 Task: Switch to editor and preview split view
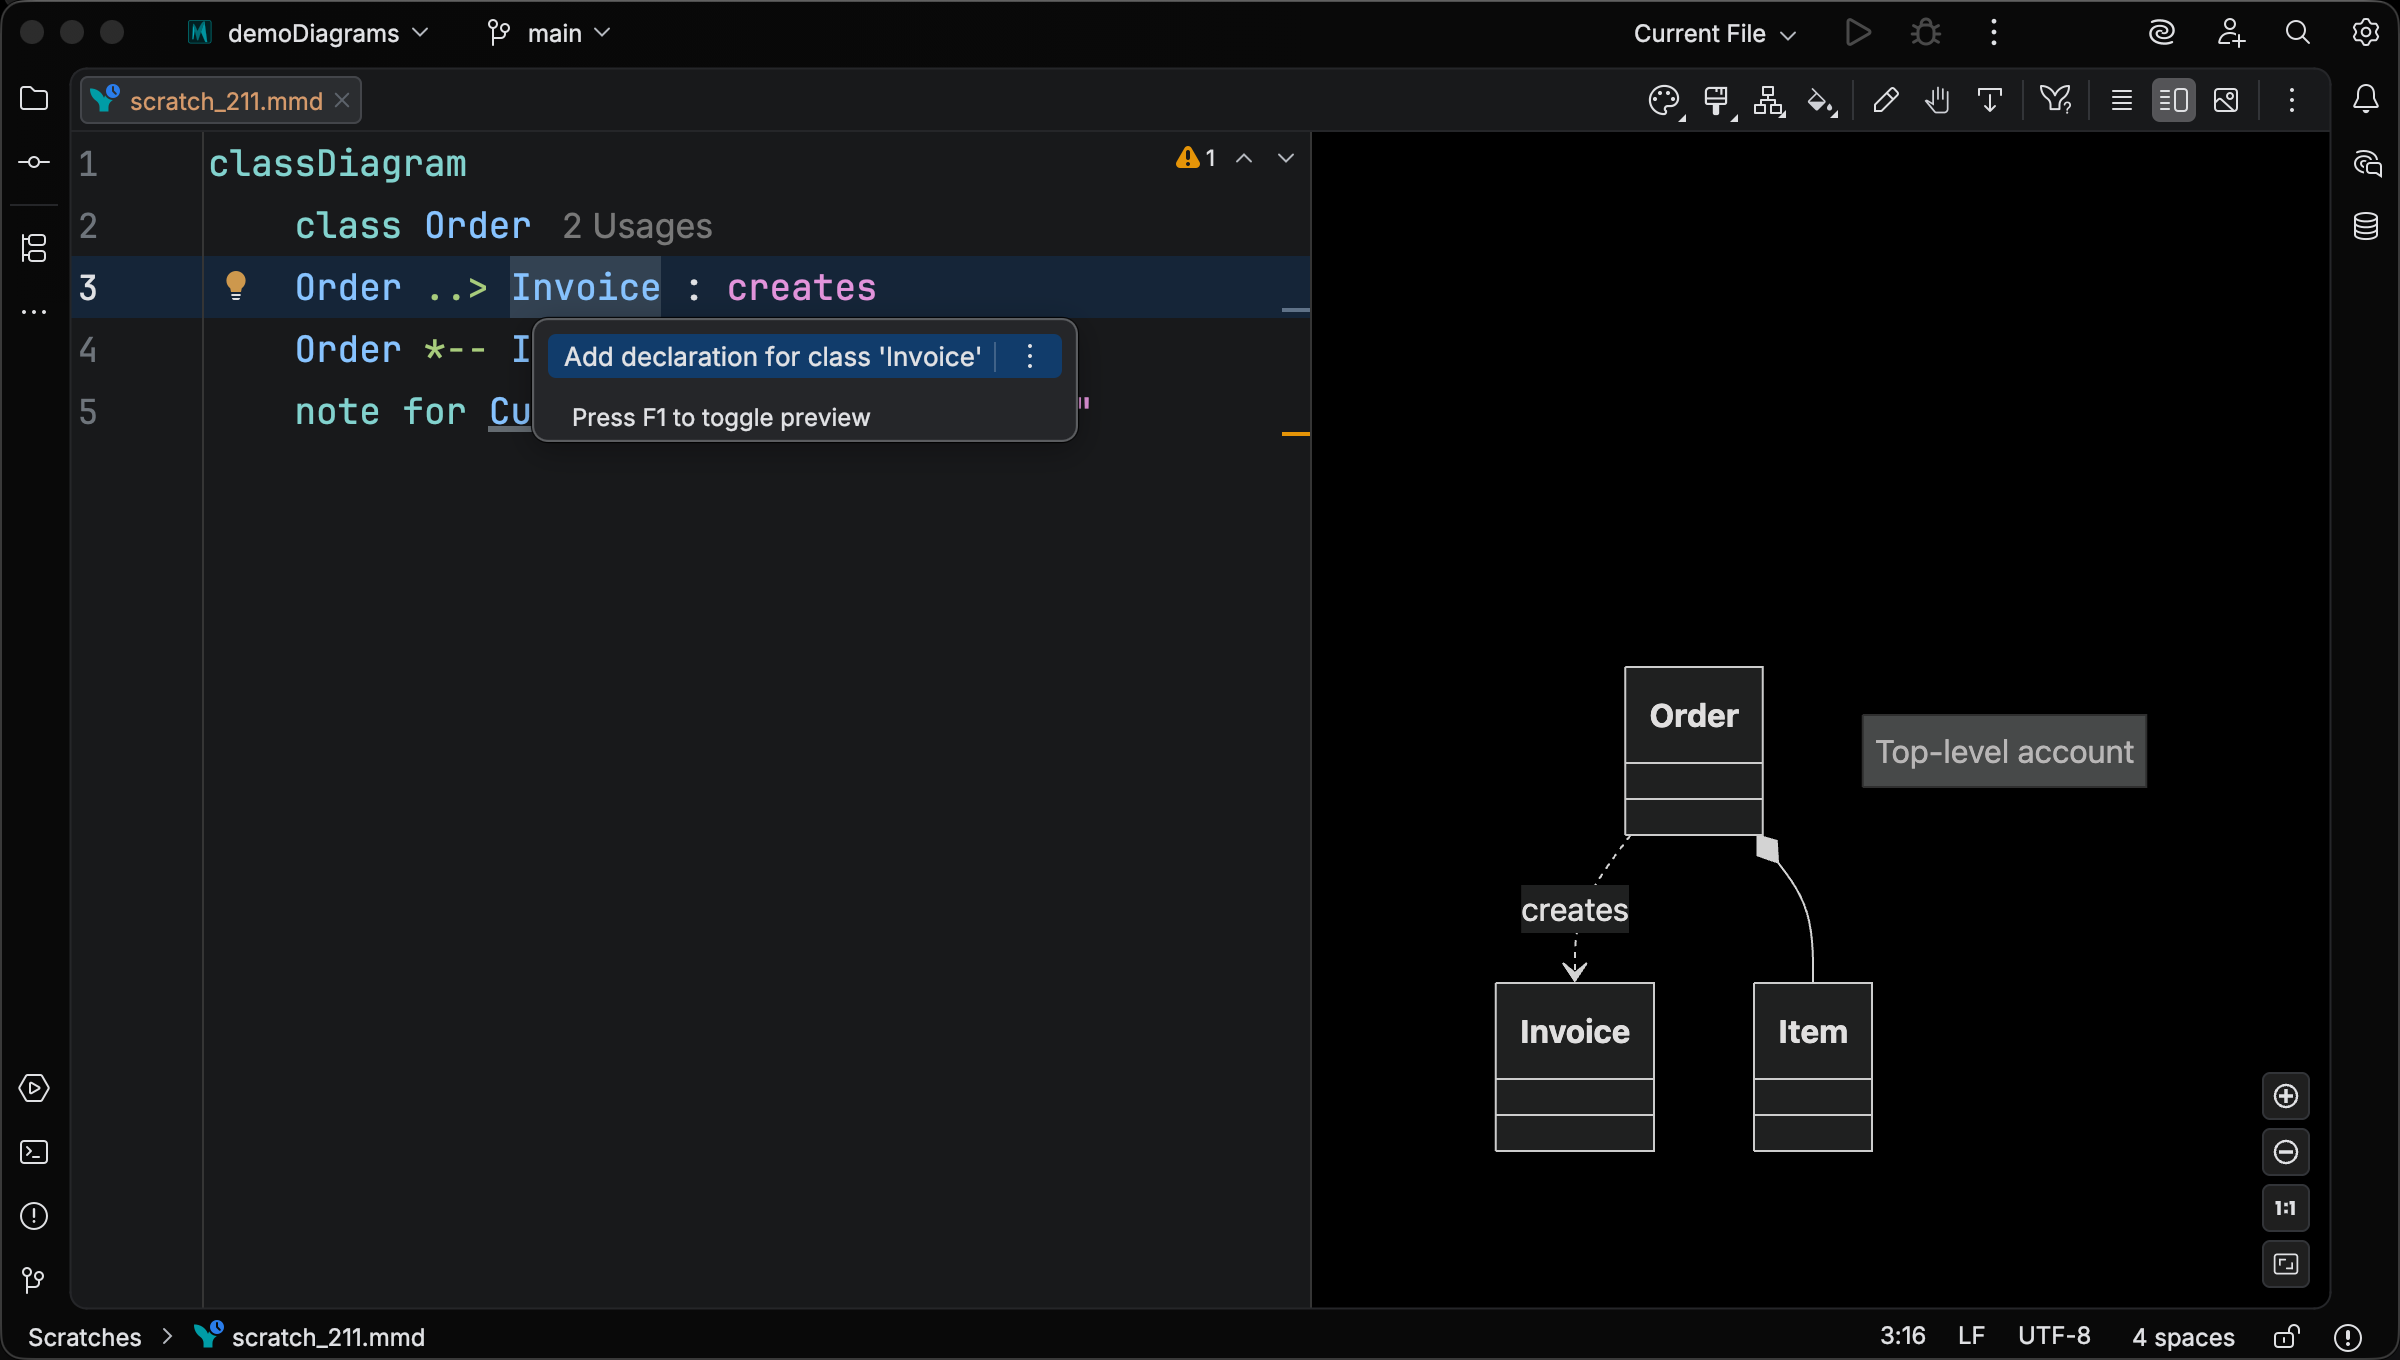[x=2173, y=100]
